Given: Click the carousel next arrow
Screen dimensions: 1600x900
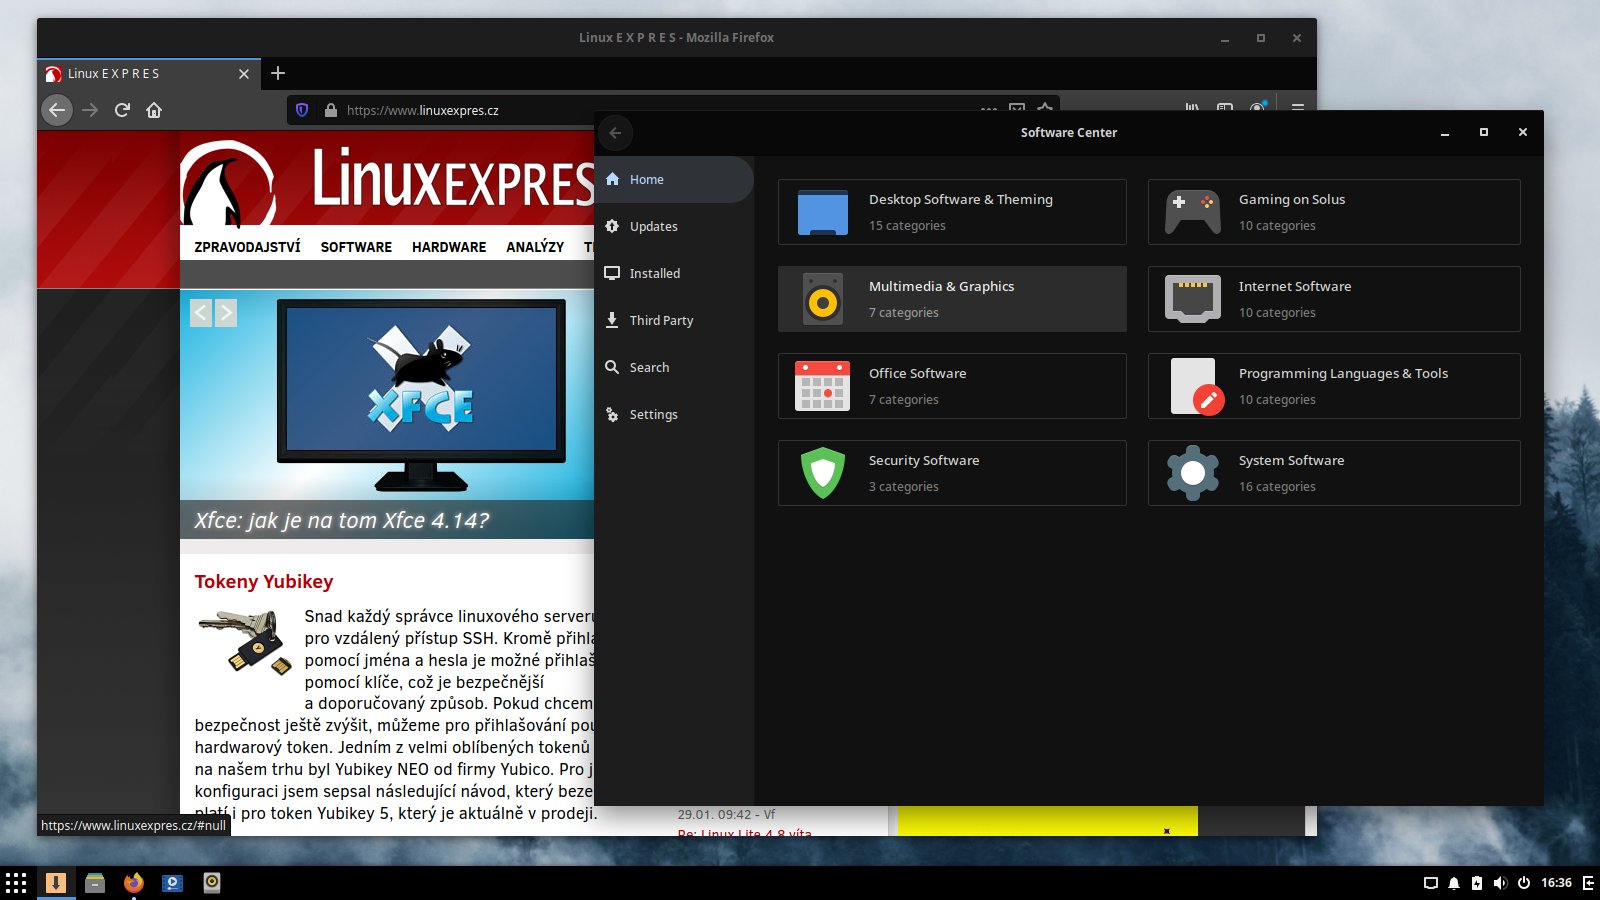Looking at the screenshot, I should (226, 313).
